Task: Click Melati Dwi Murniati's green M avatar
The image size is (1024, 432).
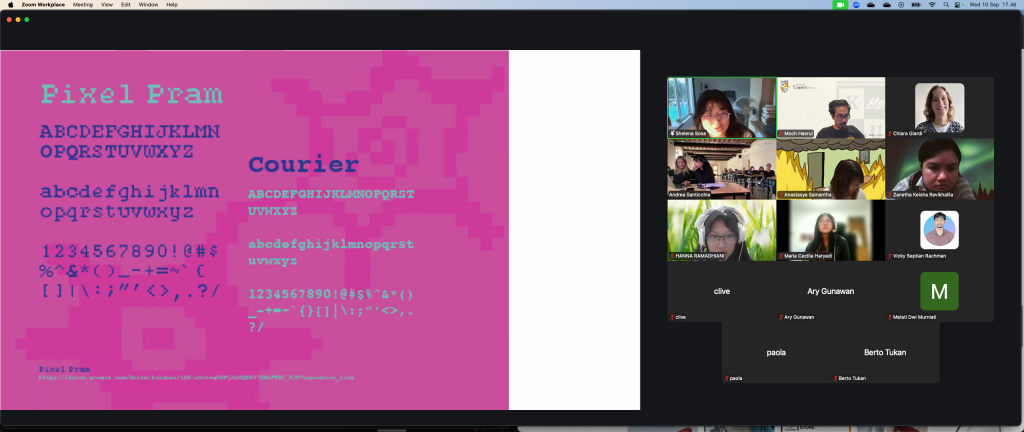Action: 939,290
